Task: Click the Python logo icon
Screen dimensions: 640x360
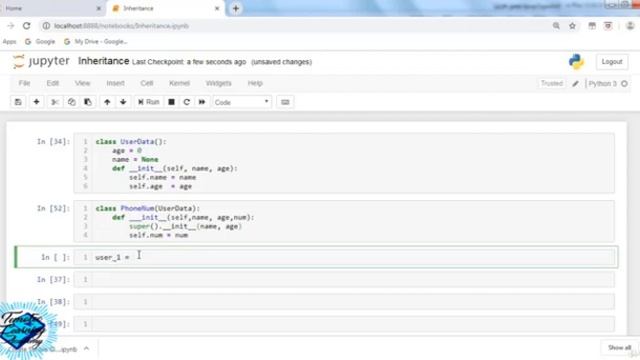Action: (x=576, y=62)
